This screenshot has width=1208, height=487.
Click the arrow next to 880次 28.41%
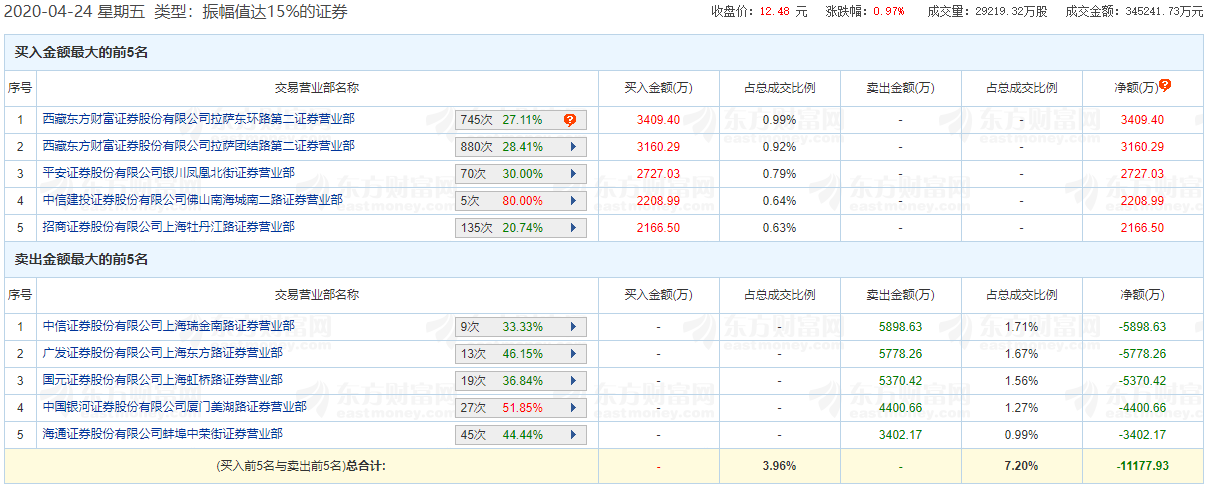pyautogui.click(x=573, y=147)
